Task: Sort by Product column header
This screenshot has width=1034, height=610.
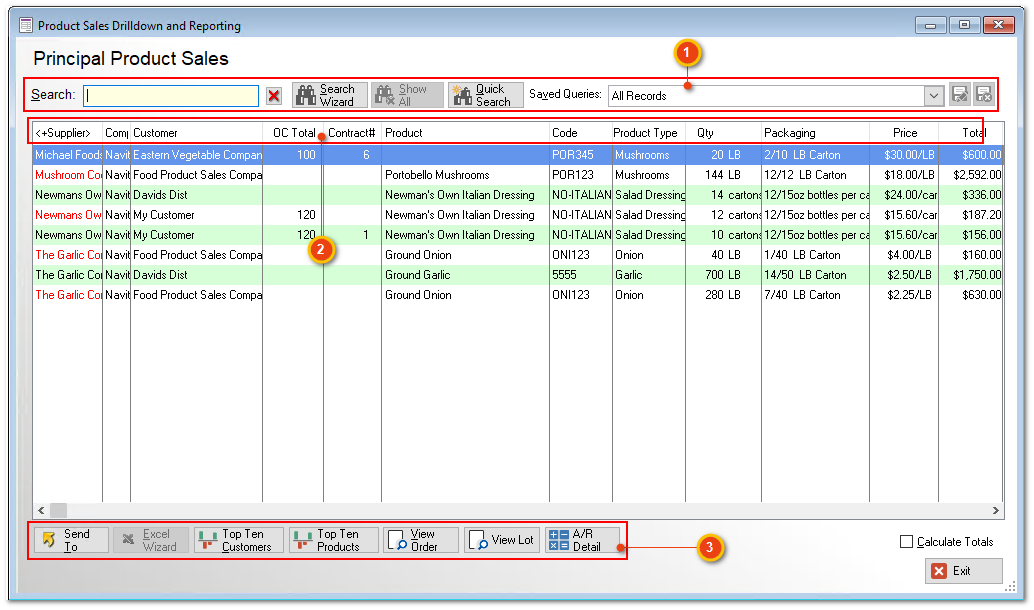Action: tap(465, 133)
